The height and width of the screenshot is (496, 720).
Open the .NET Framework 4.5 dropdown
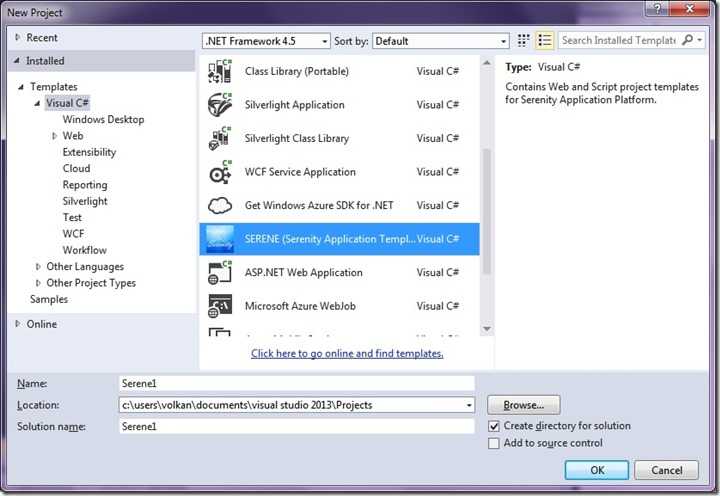[324, 41]
